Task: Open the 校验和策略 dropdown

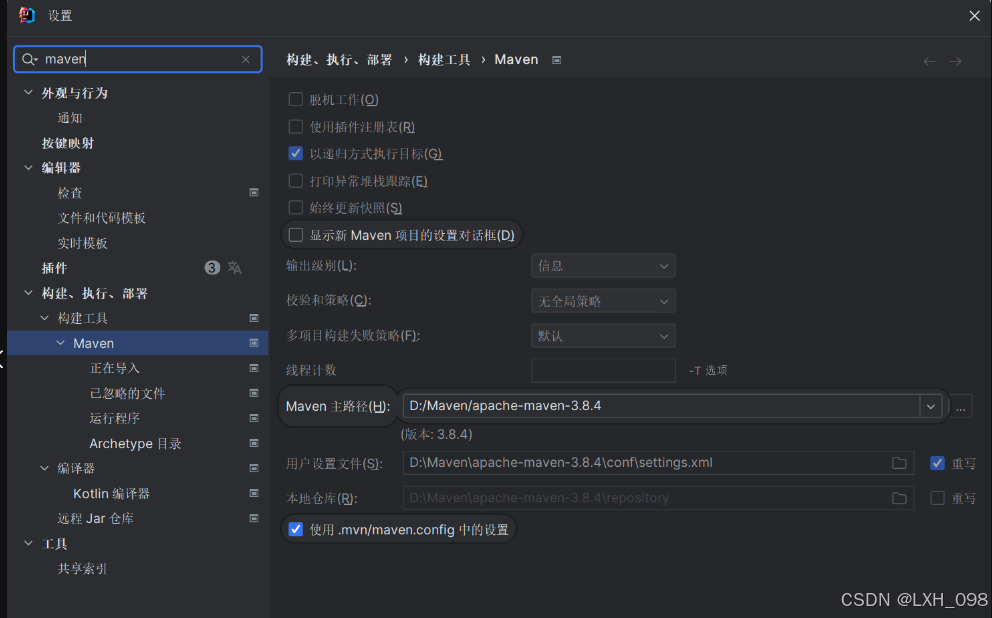Action: click(603, 301)
